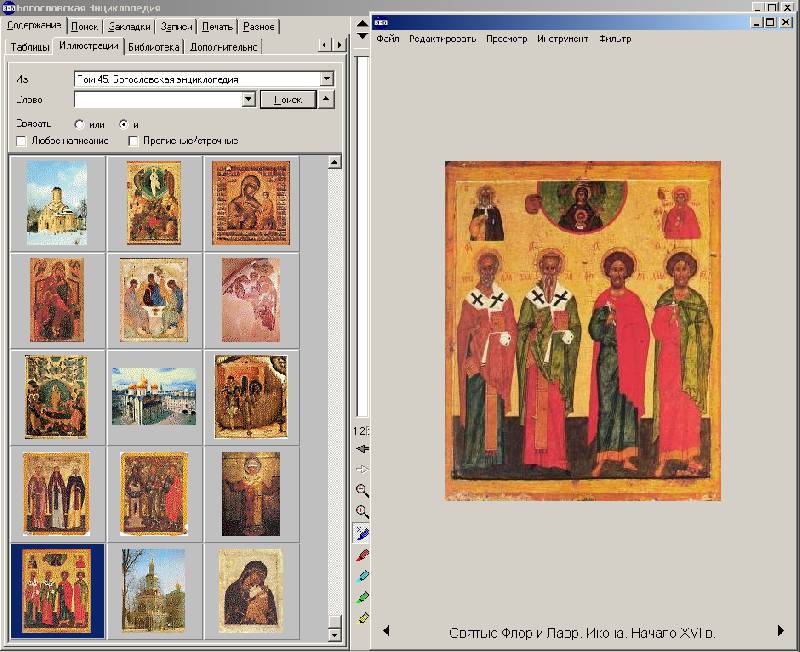Click the zoom out magnifier icon
The image size is (800, 652).
pos(362,491)
